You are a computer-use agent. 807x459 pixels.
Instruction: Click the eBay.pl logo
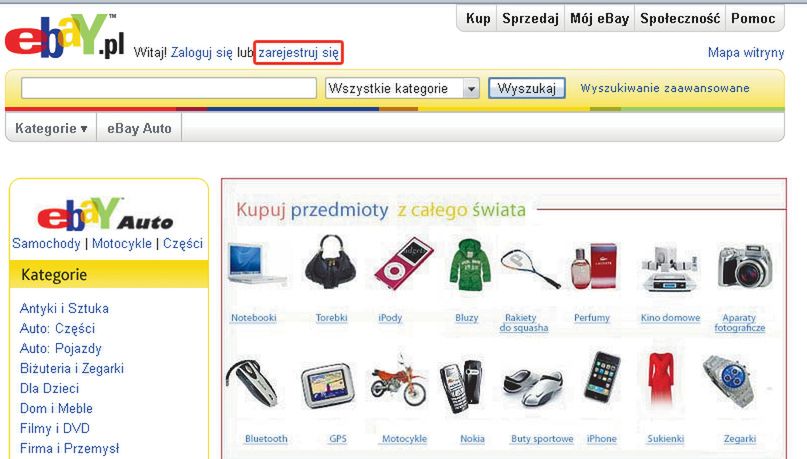(65, 36)
